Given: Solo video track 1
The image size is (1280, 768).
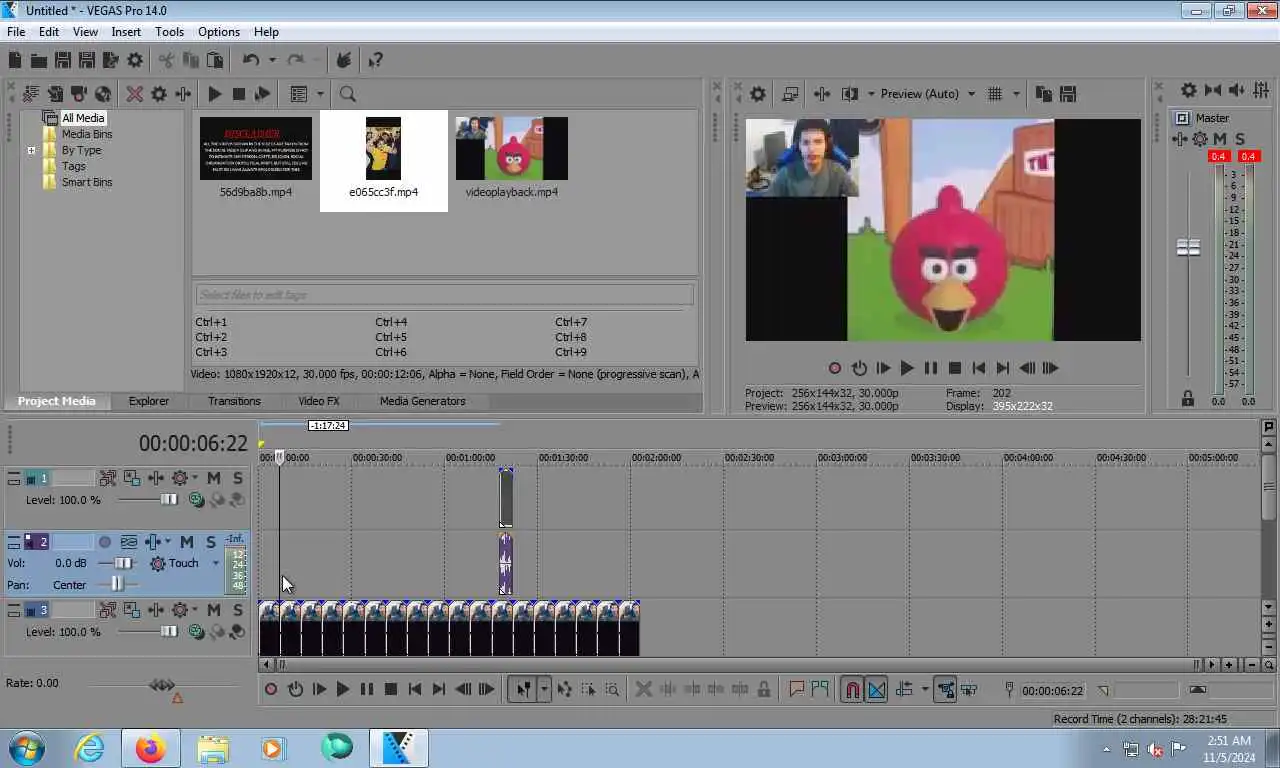Looking at the screenshot, I should point(238,478).
